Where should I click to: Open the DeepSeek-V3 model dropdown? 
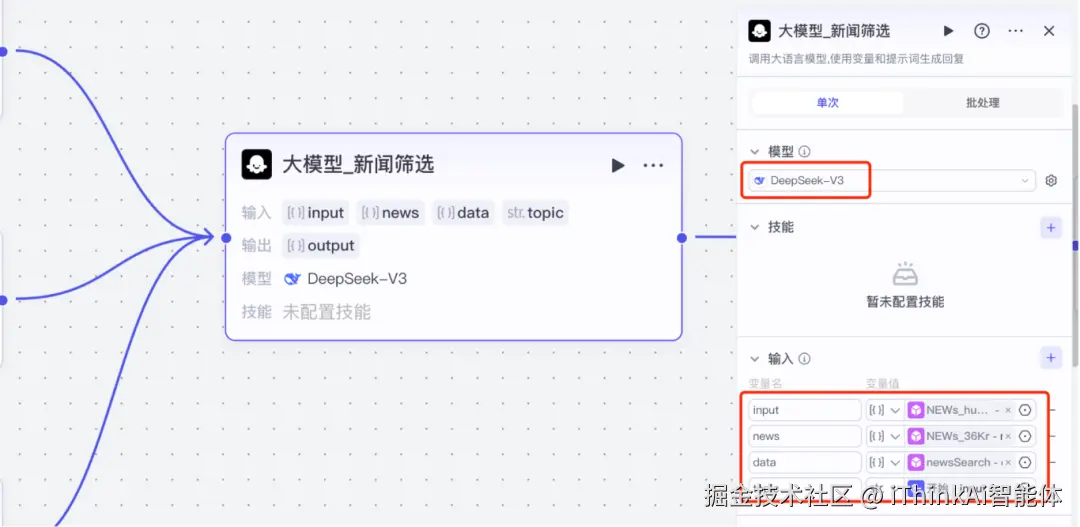click(x=892, y=180)
